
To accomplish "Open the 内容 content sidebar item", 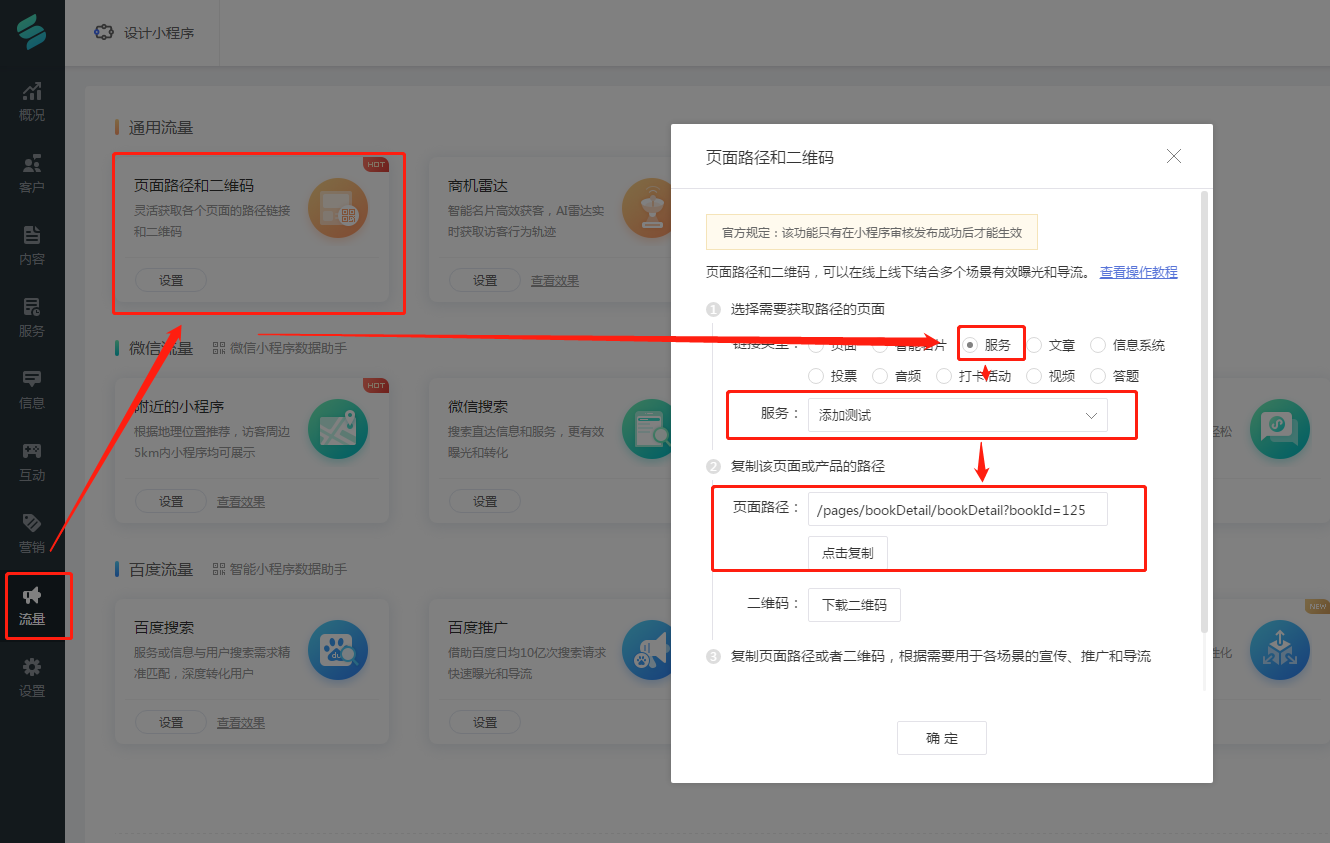I will coord(32,246).
